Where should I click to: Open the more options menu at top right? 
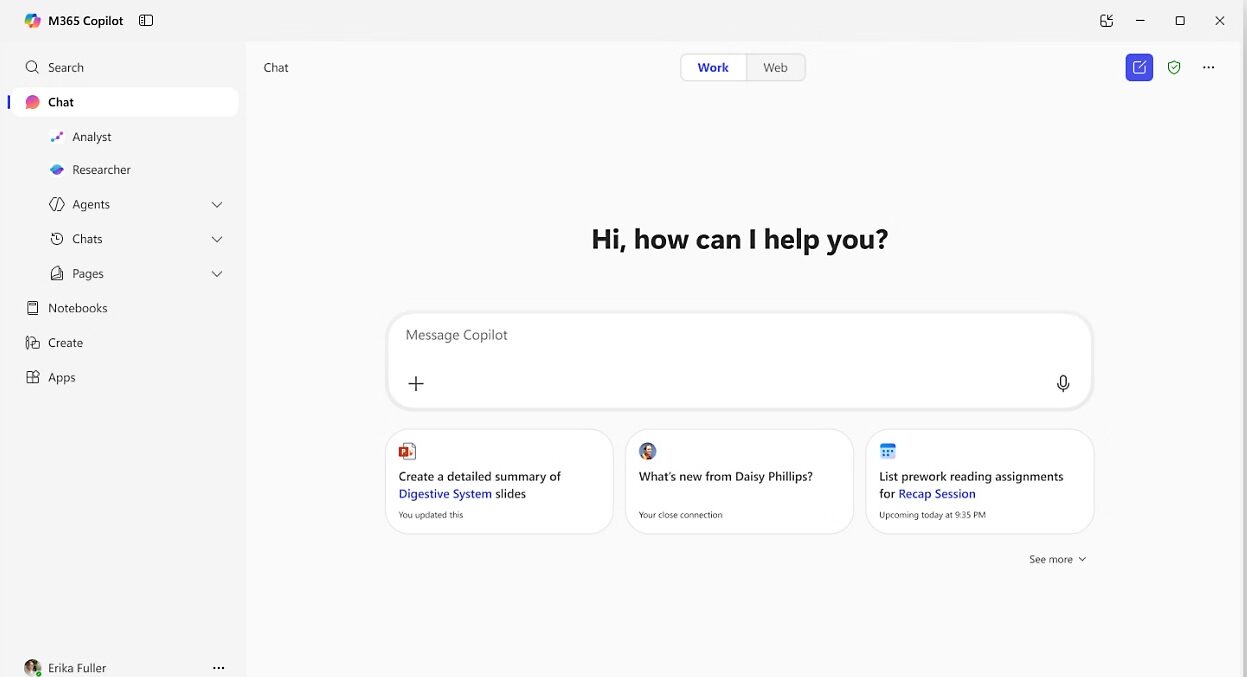1209,67
